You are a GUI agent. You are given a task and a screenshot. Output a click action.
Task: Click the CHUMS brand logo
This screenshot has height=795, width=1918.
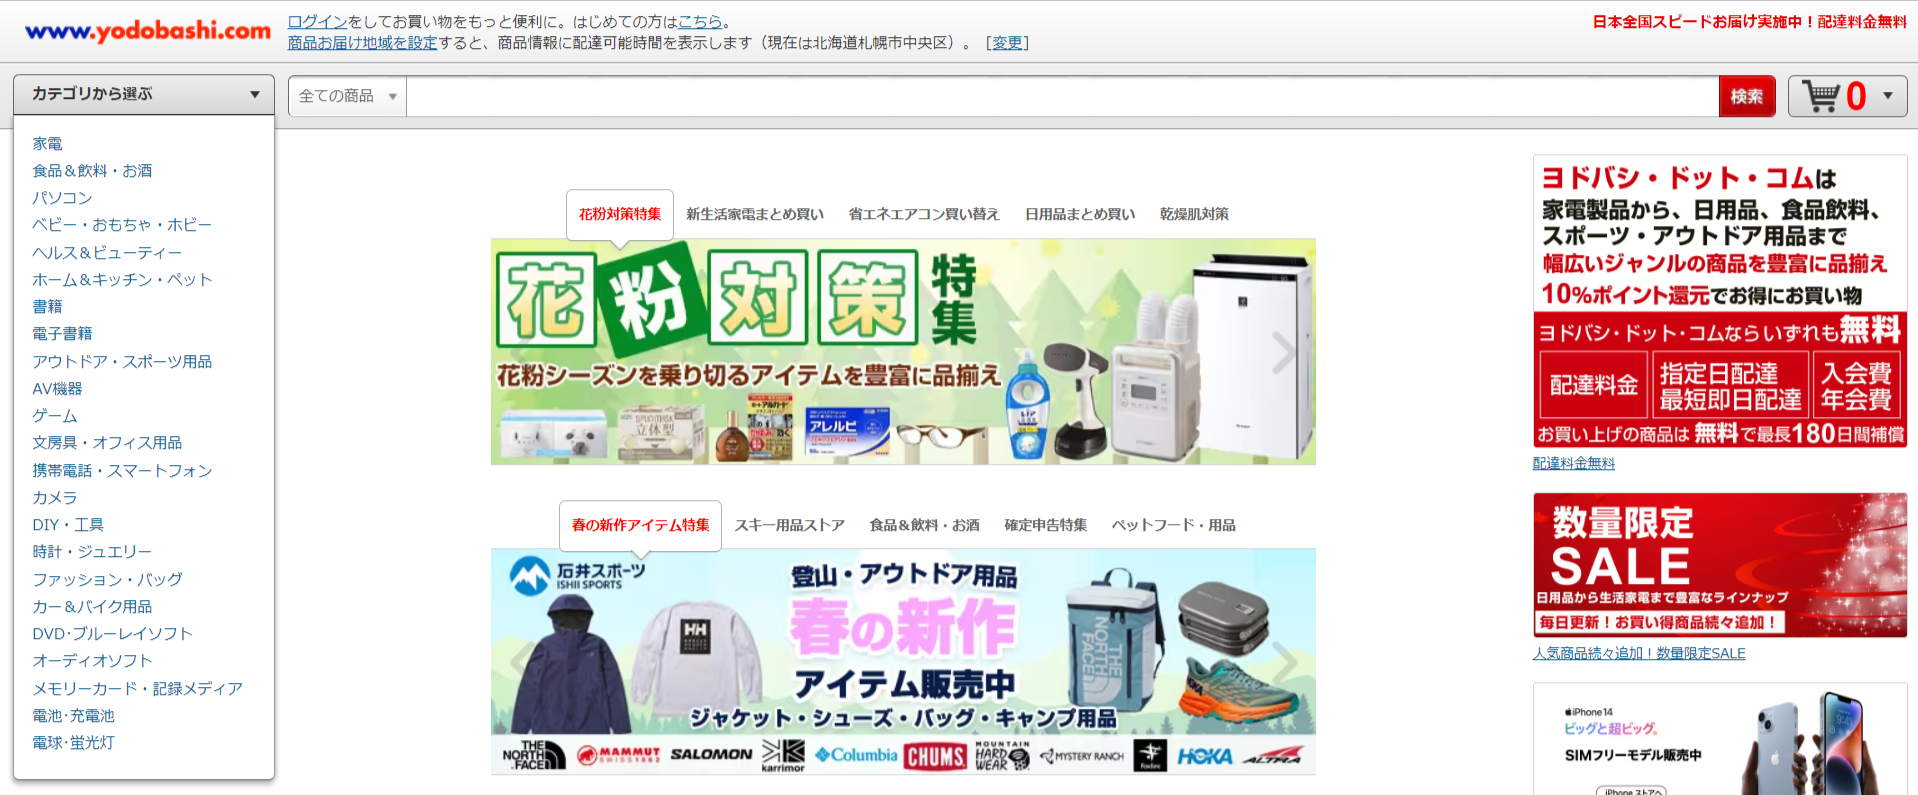point(935,757)
